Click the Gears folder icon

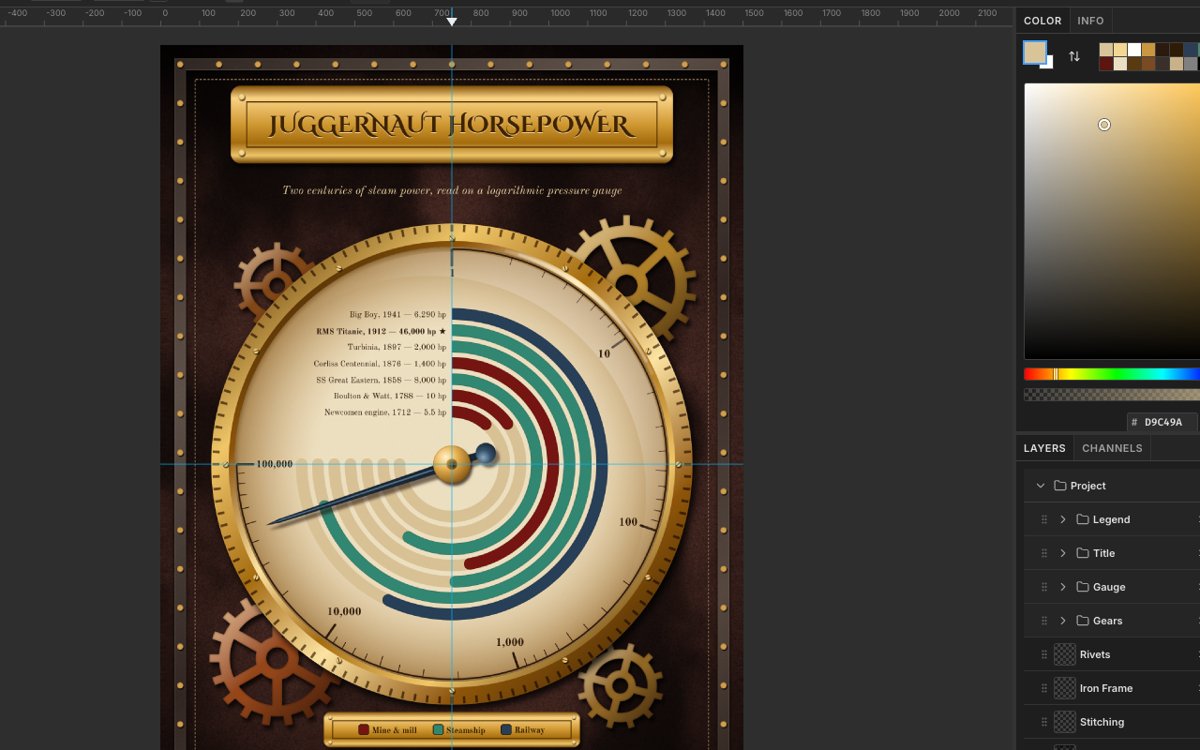(1082, 621)
